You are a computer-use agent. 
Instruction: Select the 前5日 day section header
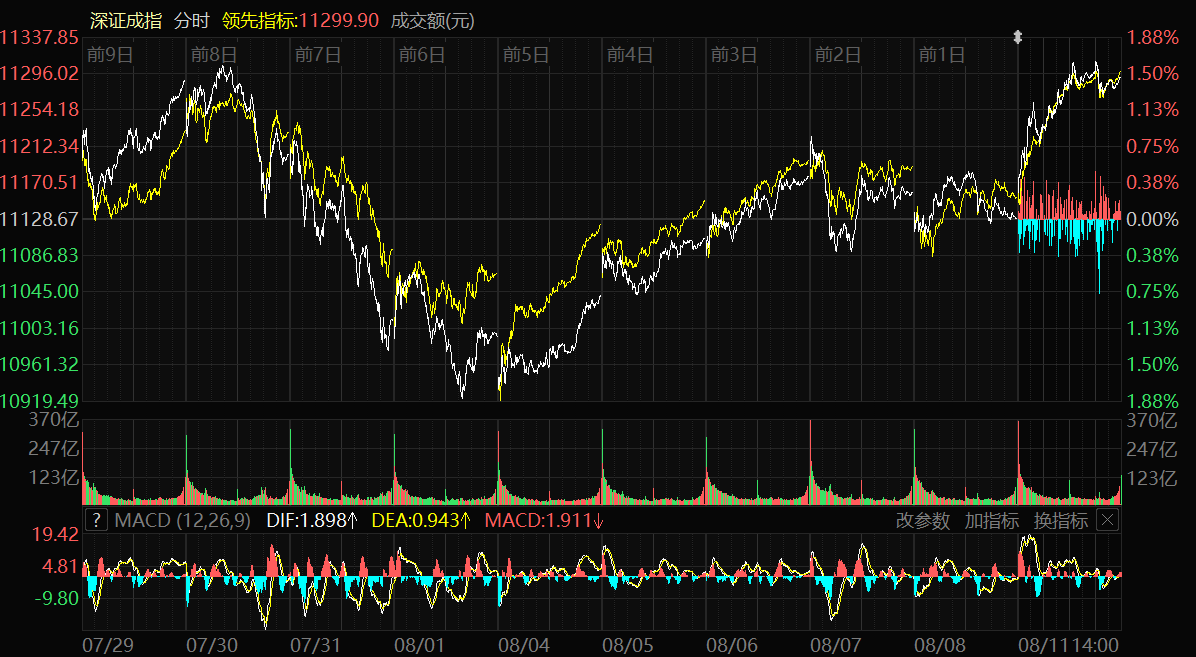pyautogui.click(x=526, y=55)
